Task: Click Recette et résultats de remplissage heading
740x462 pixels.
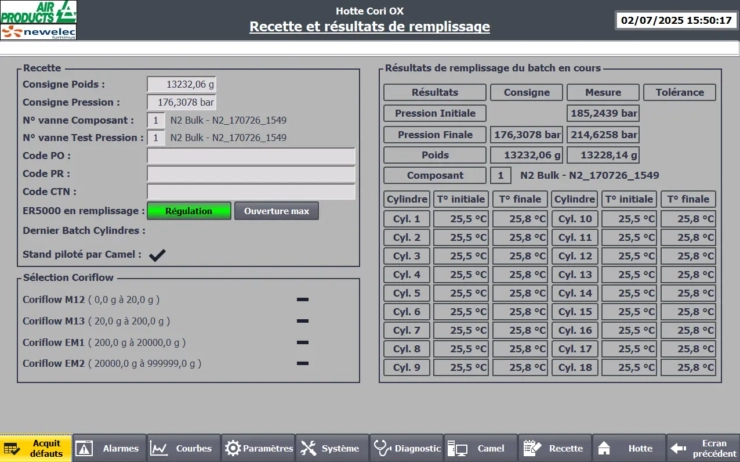Action: (370, 26)
